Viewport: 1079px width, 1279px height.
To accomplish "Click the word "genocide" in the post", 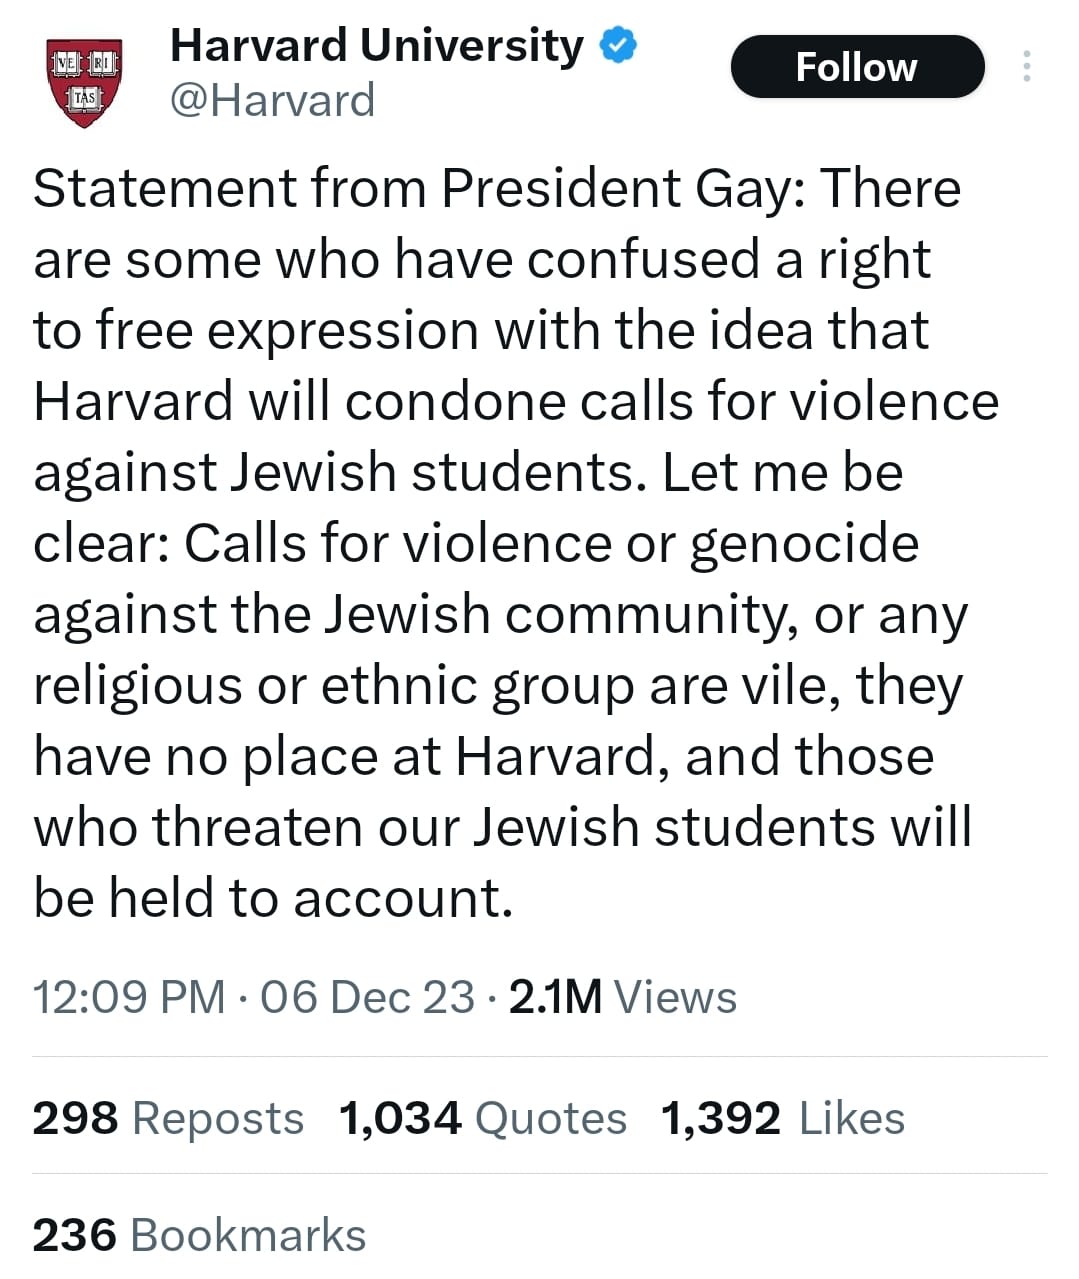I will coord(804,543).
